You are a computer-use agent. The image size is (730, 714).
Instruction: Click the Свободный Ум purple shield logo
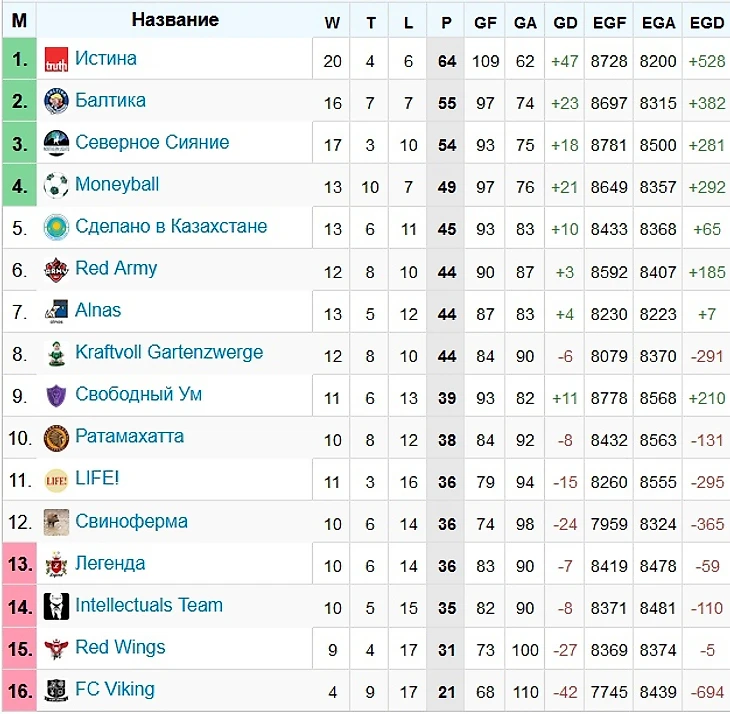56,396
